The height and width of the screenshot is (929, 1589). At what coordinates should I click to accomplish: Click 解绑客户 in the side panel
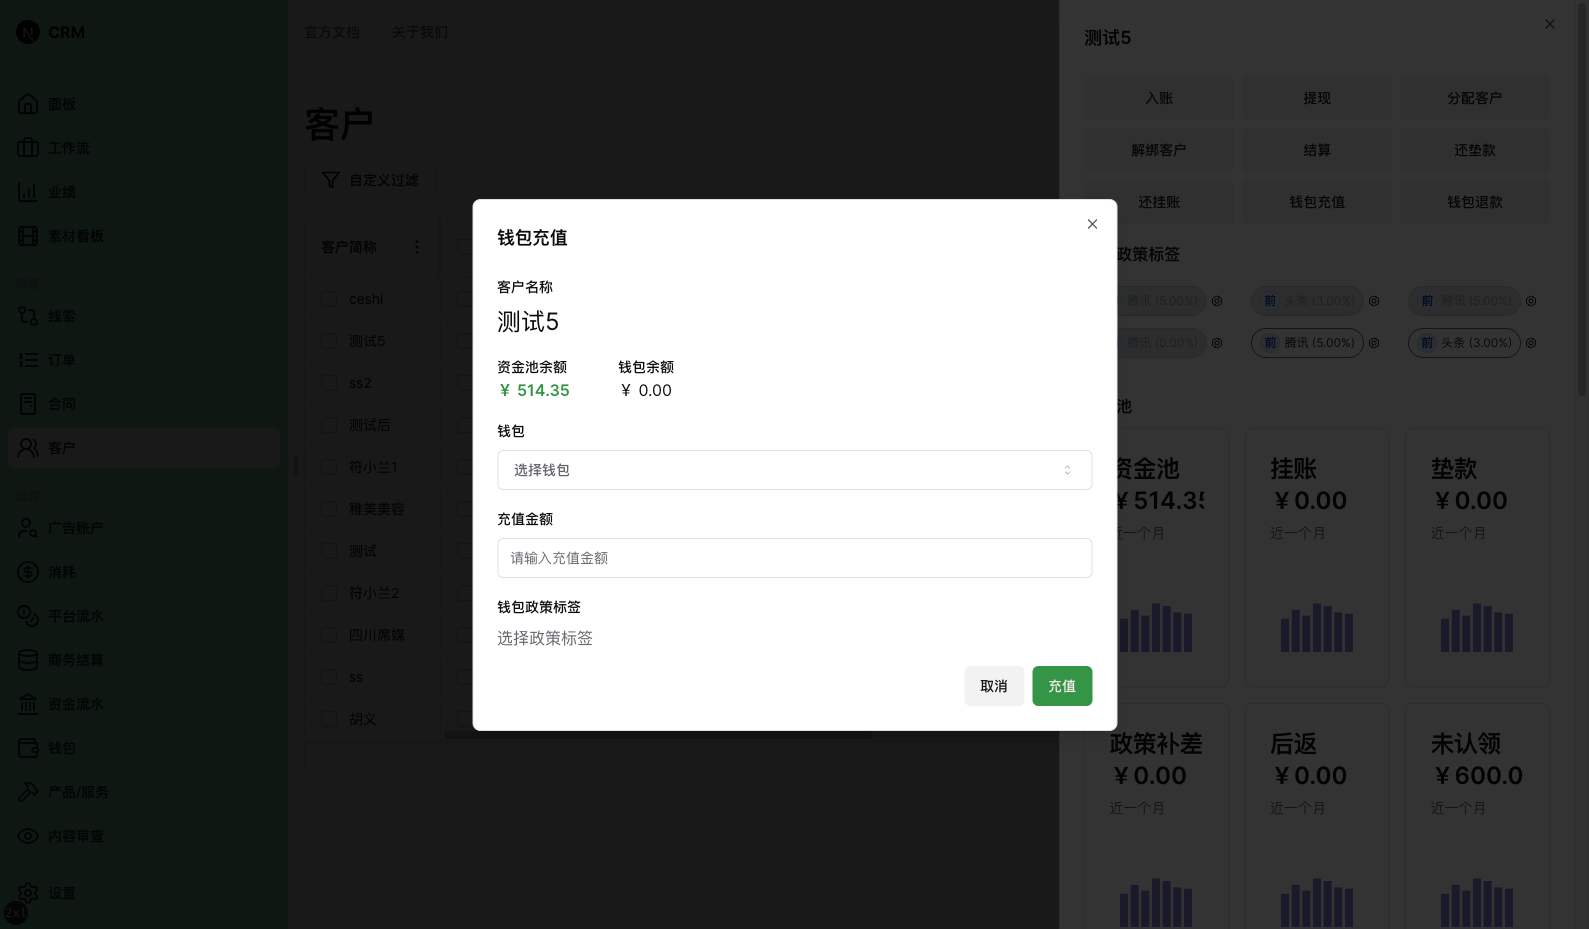click(x=1159, y=150)
